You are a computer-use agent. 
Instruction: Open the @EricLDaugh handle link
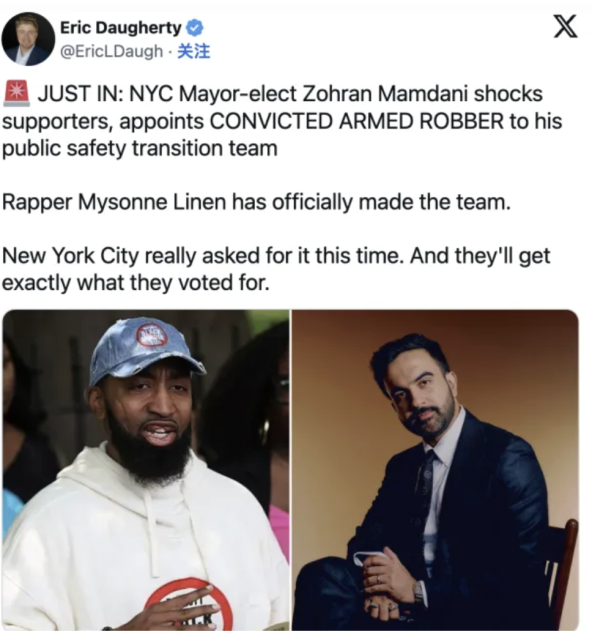tap(111, 51)
